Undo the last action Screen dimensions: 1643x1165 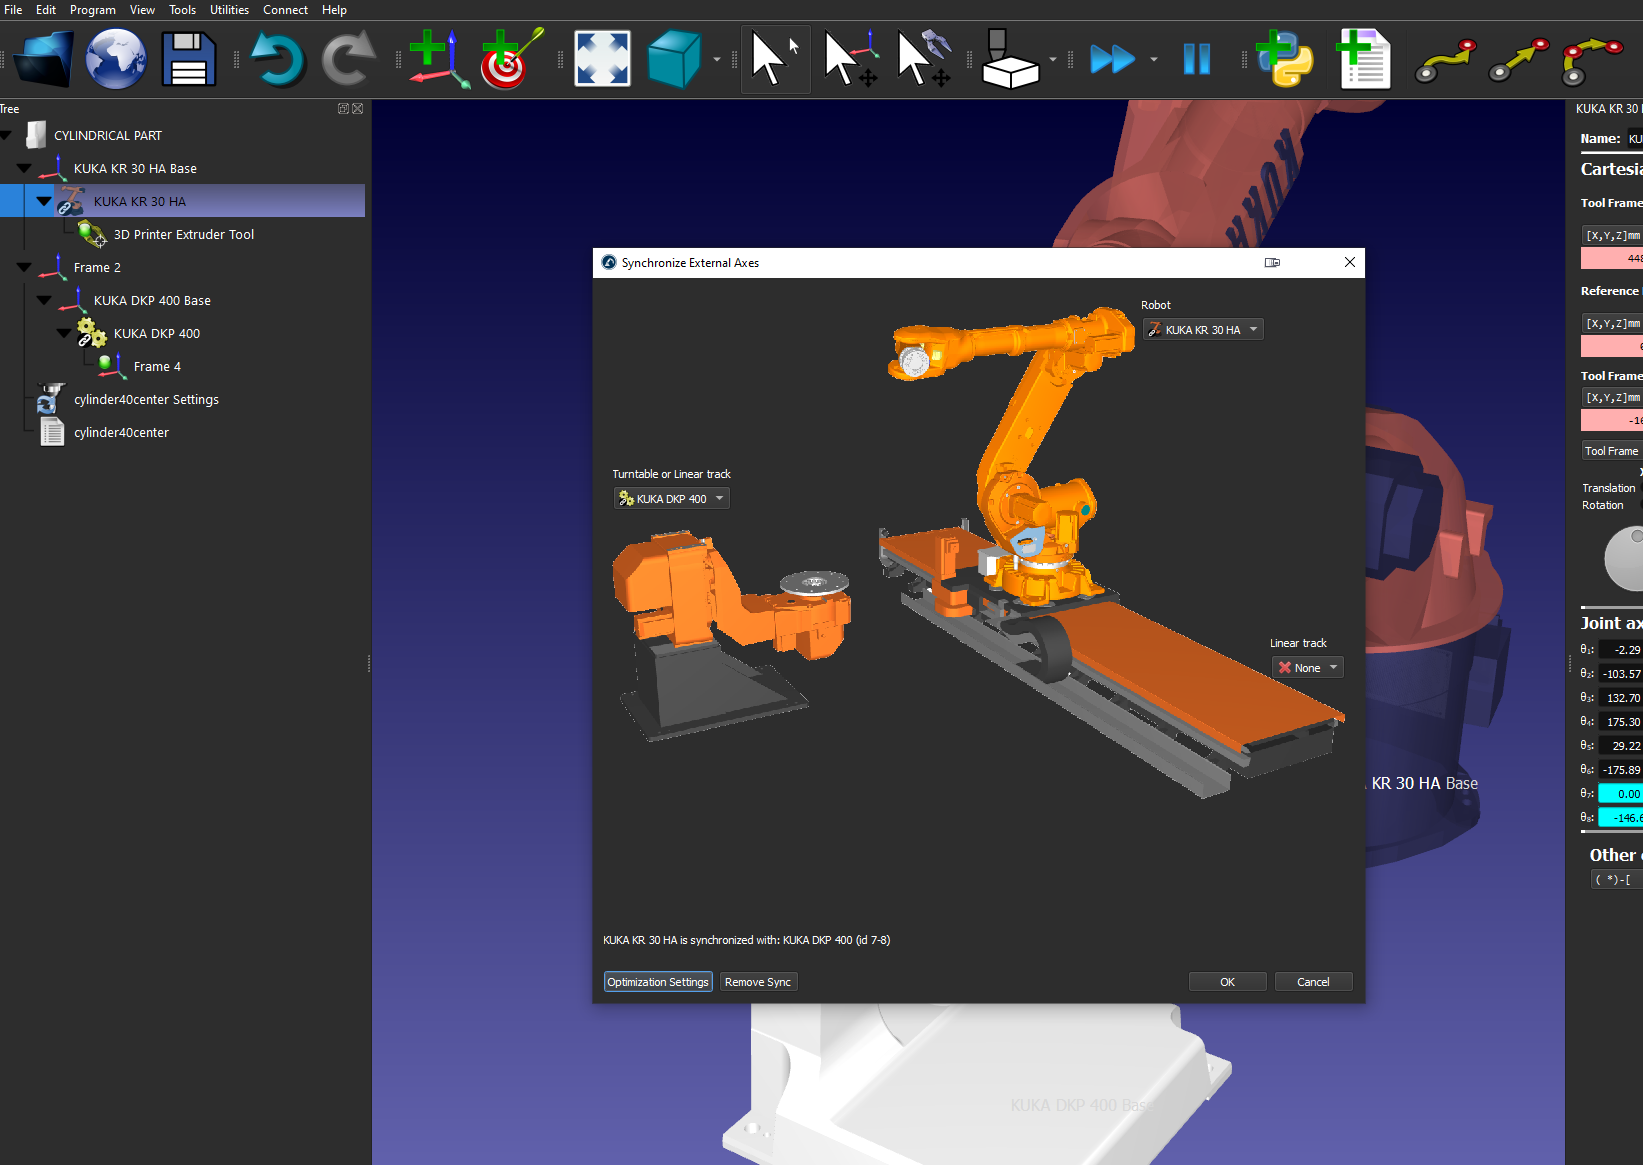pyautogui.click(x=277, y=59)
